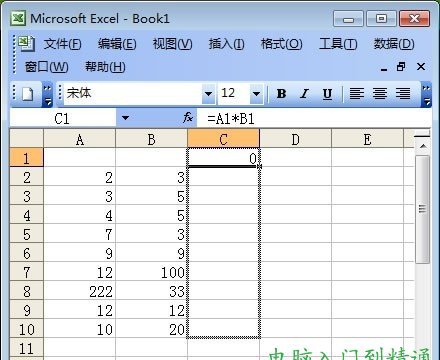Select column E header
Image resolution: width=440 pixels, height=360 pixels.
367,139
